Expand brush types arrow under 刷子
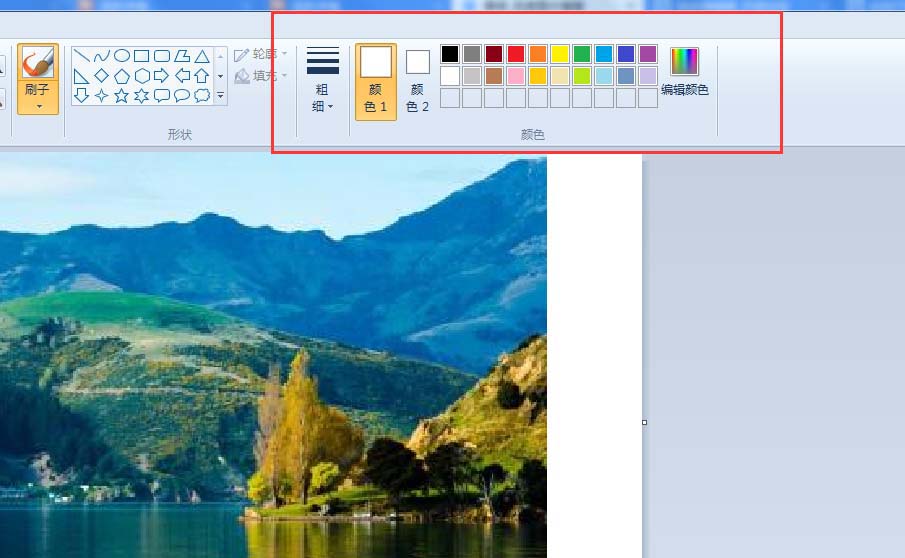The height and width of the screenshot is (558, 905). pos(39,106)
